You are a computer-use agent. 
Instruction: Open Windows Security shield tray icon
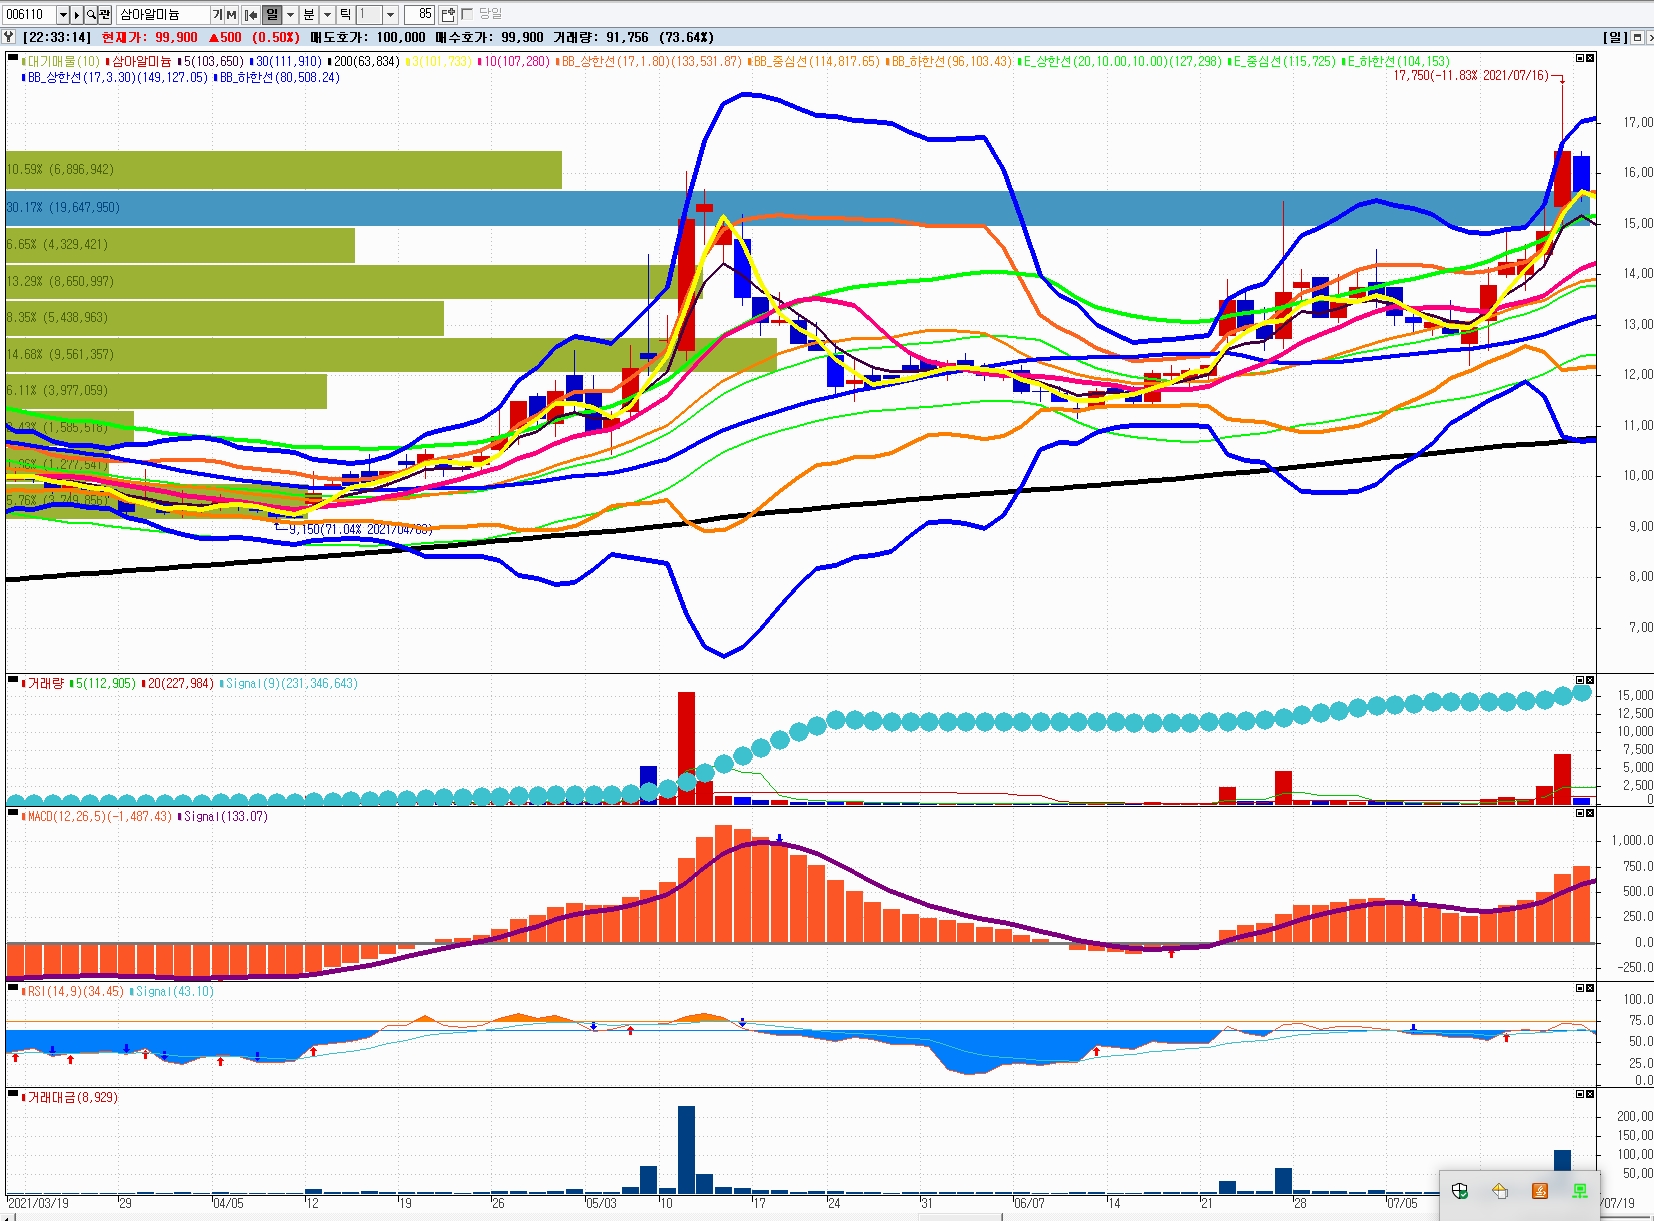(1460, 1190)
